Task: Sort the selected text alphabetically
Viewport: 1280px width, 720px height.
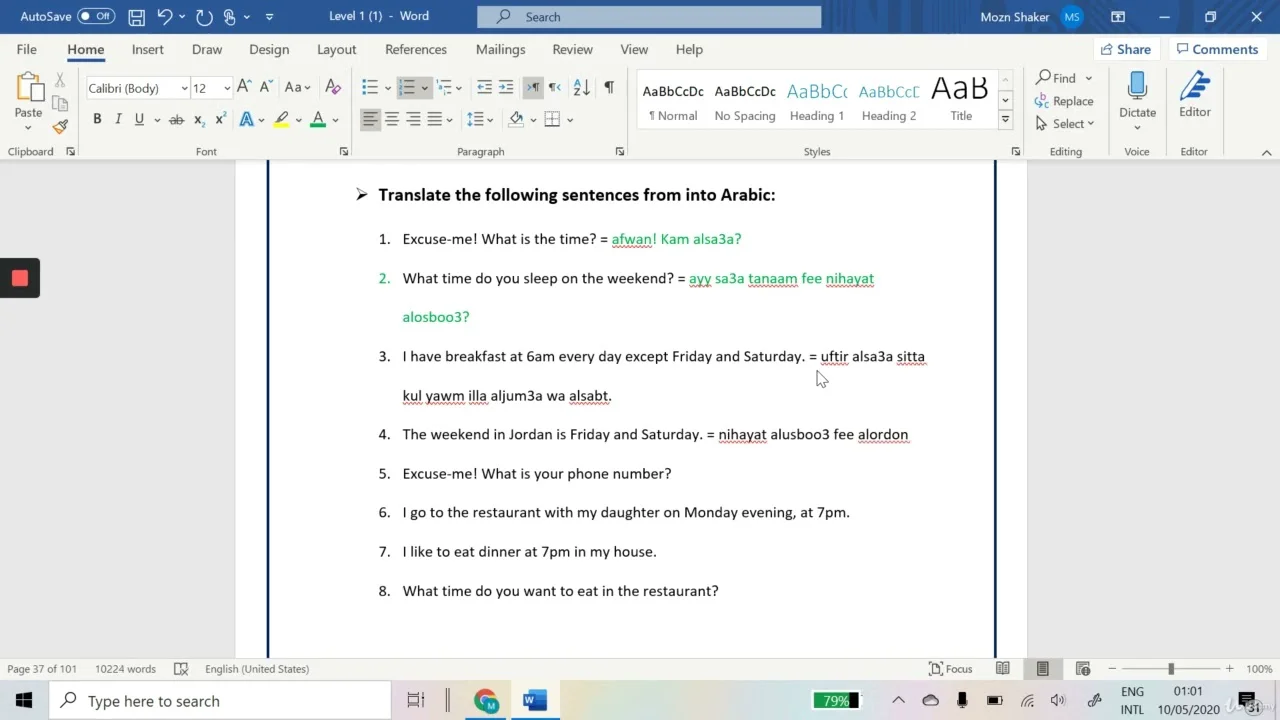Action: click(581, 88)
